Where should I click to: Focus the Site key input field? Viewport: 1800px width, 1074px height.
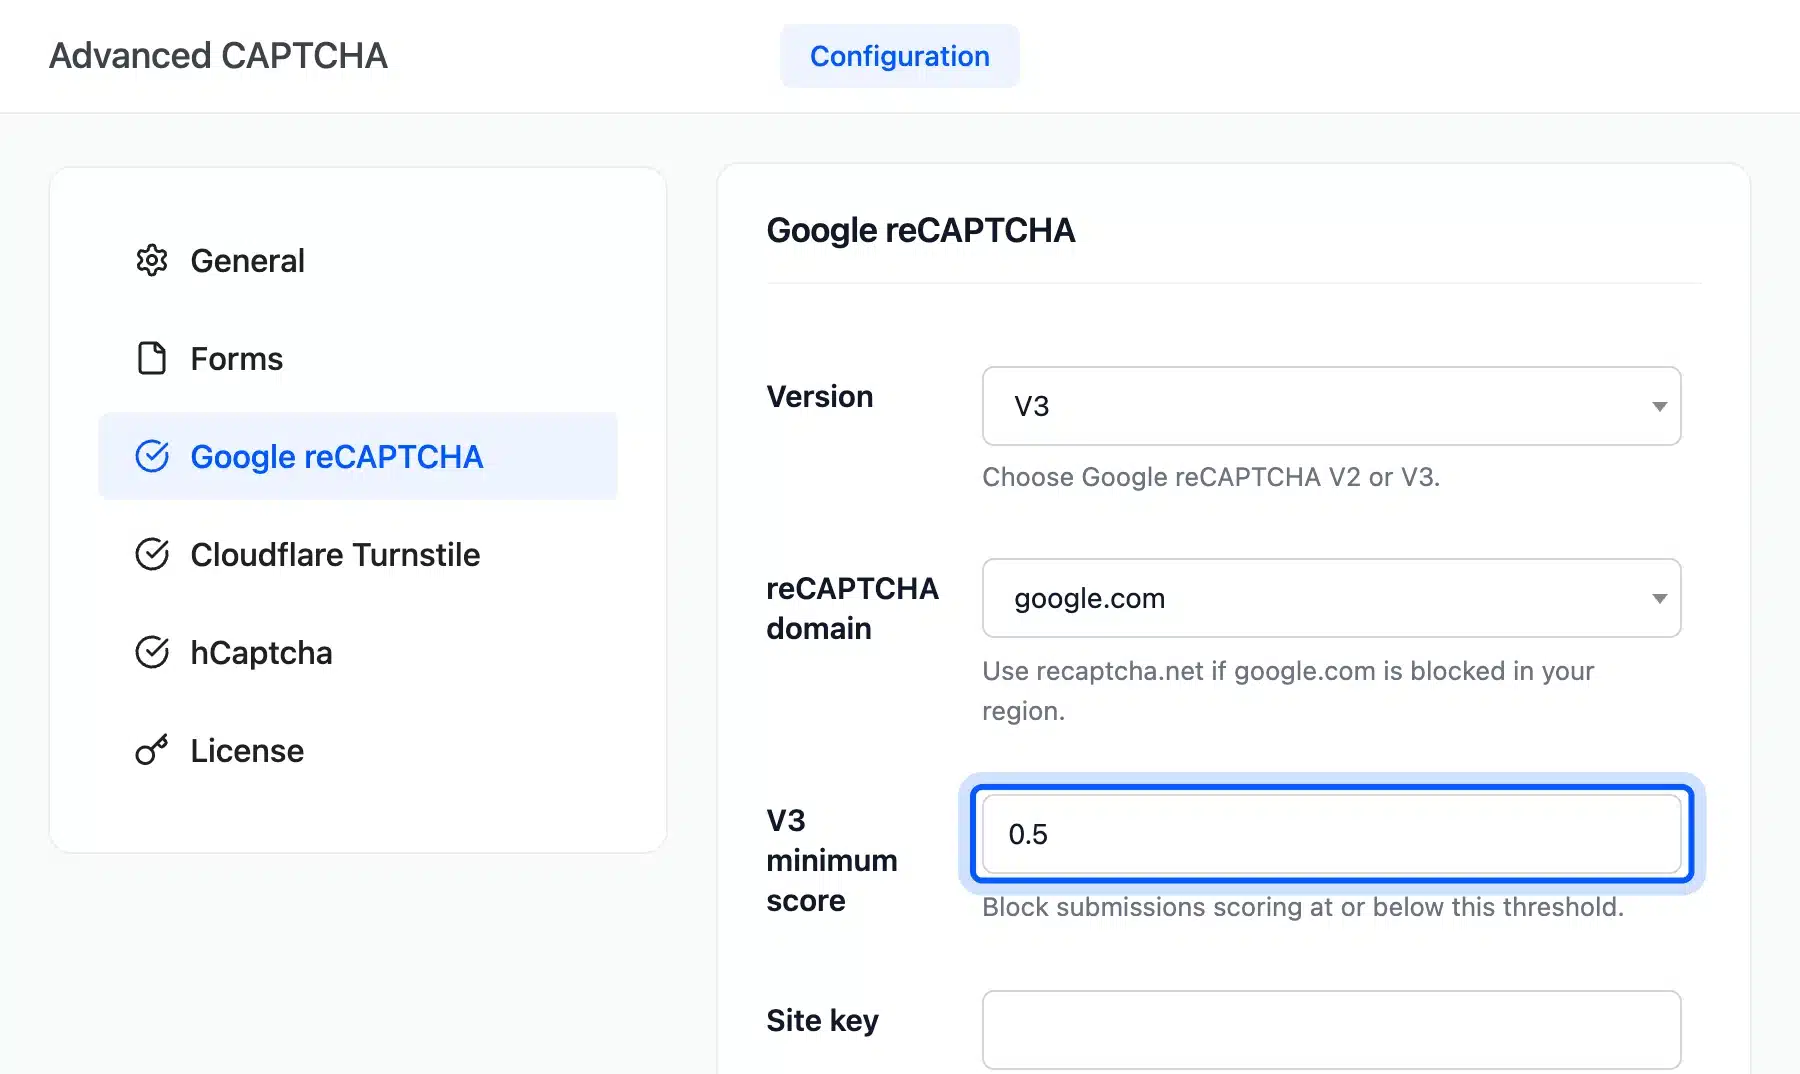tap(1332, 1030)
